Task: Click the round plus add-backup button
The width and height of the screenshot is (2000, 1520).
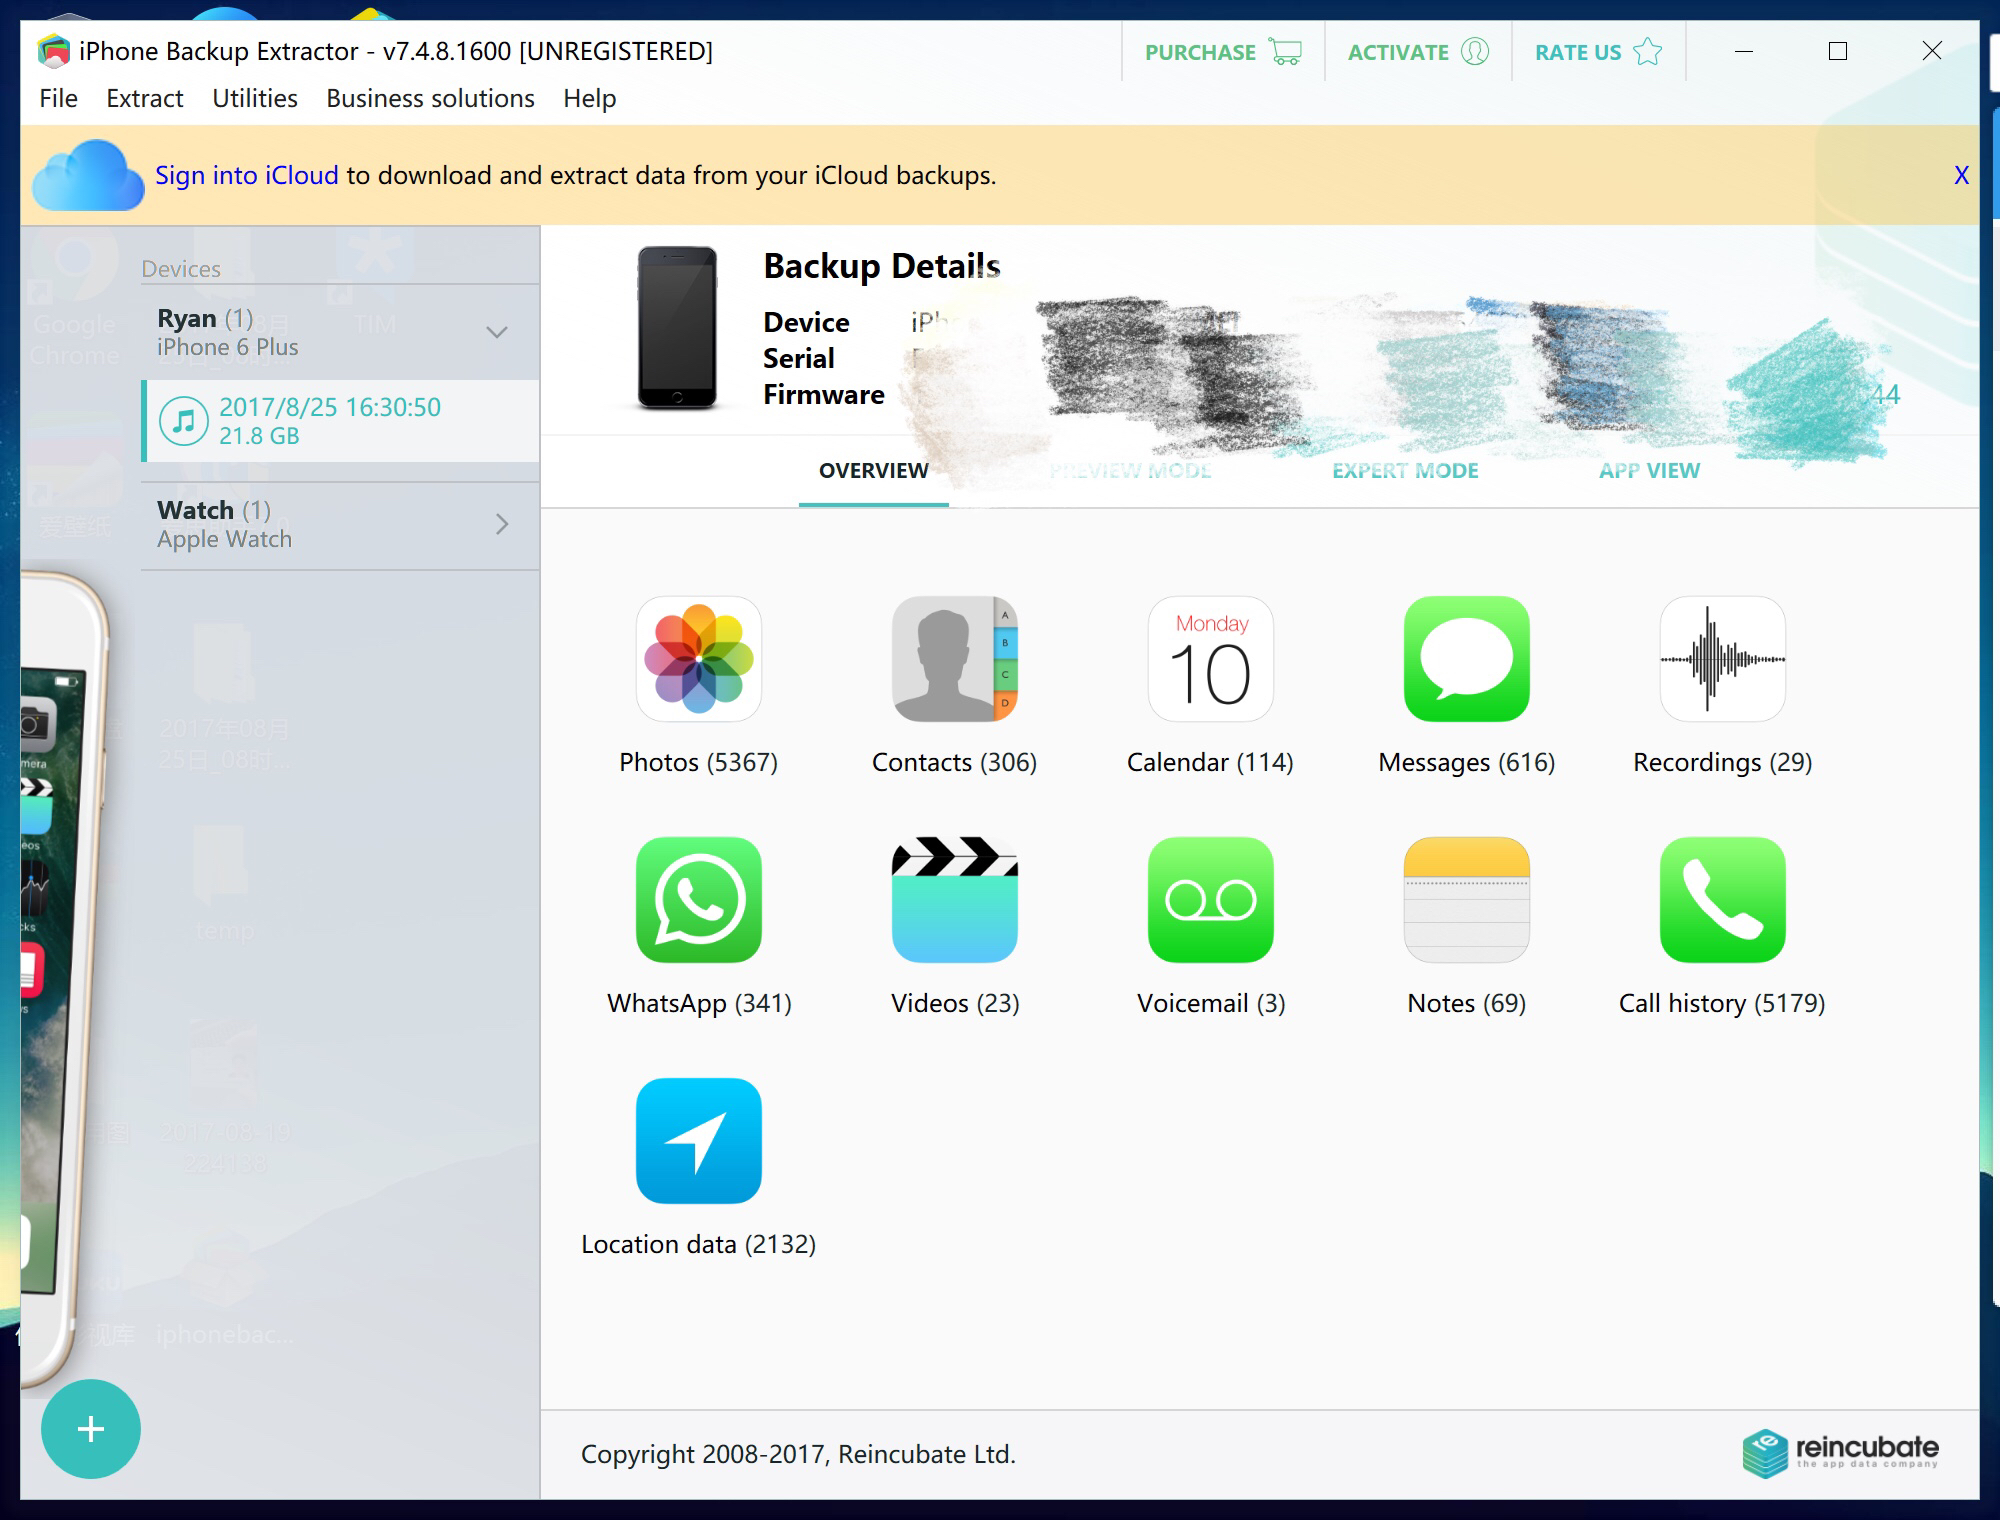Action: click(x=90, y=1428)
